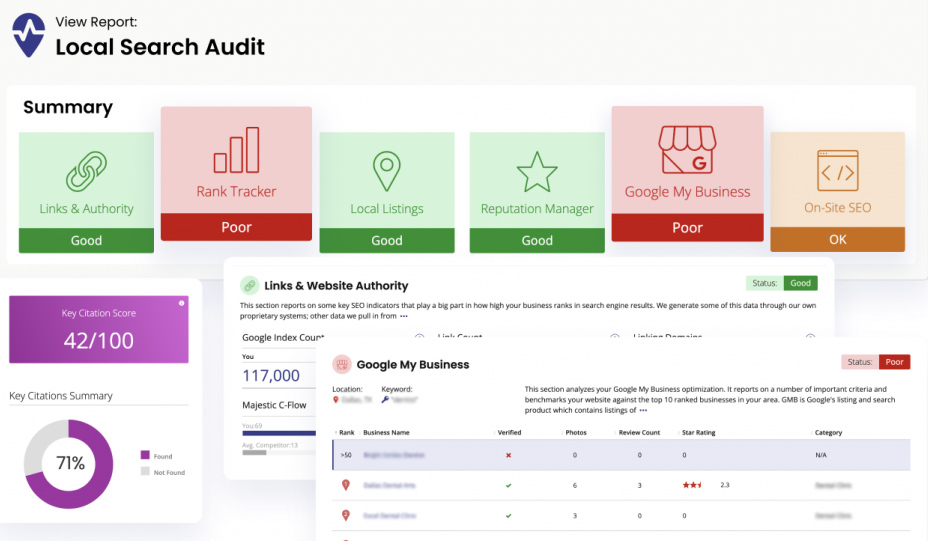928x541 pixels.
Task: Open the Google My Business storefront icon
Action: click(687, 150)
